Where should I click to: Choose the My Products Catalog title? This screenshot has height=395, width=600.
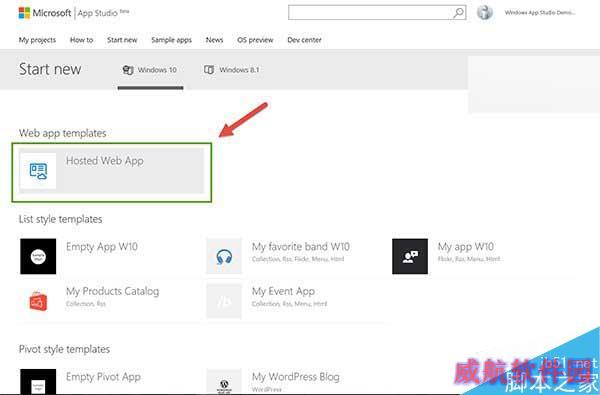coord(112,292)
